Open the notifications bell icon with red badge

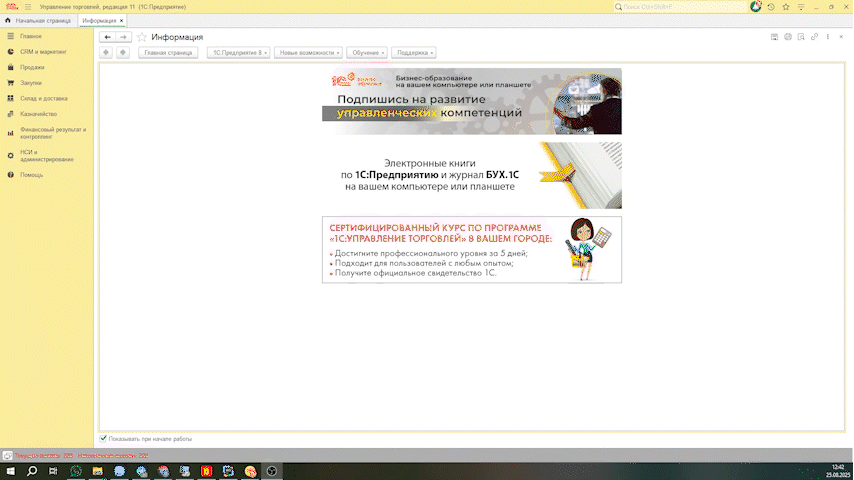(x=755, y=7)
